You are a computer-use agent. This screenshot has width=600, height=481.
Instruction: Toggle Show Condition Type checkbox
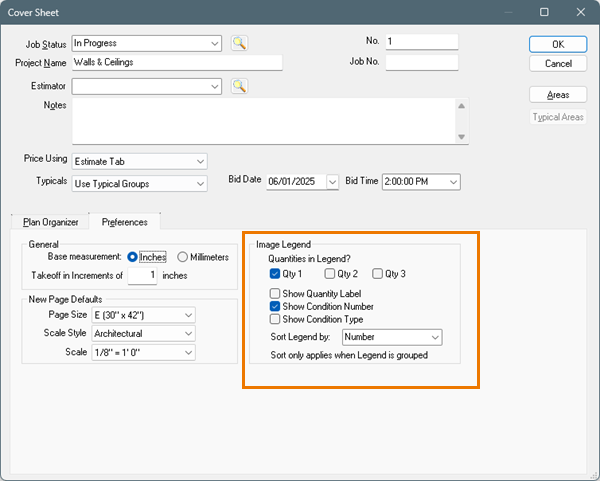click(275, 319)
